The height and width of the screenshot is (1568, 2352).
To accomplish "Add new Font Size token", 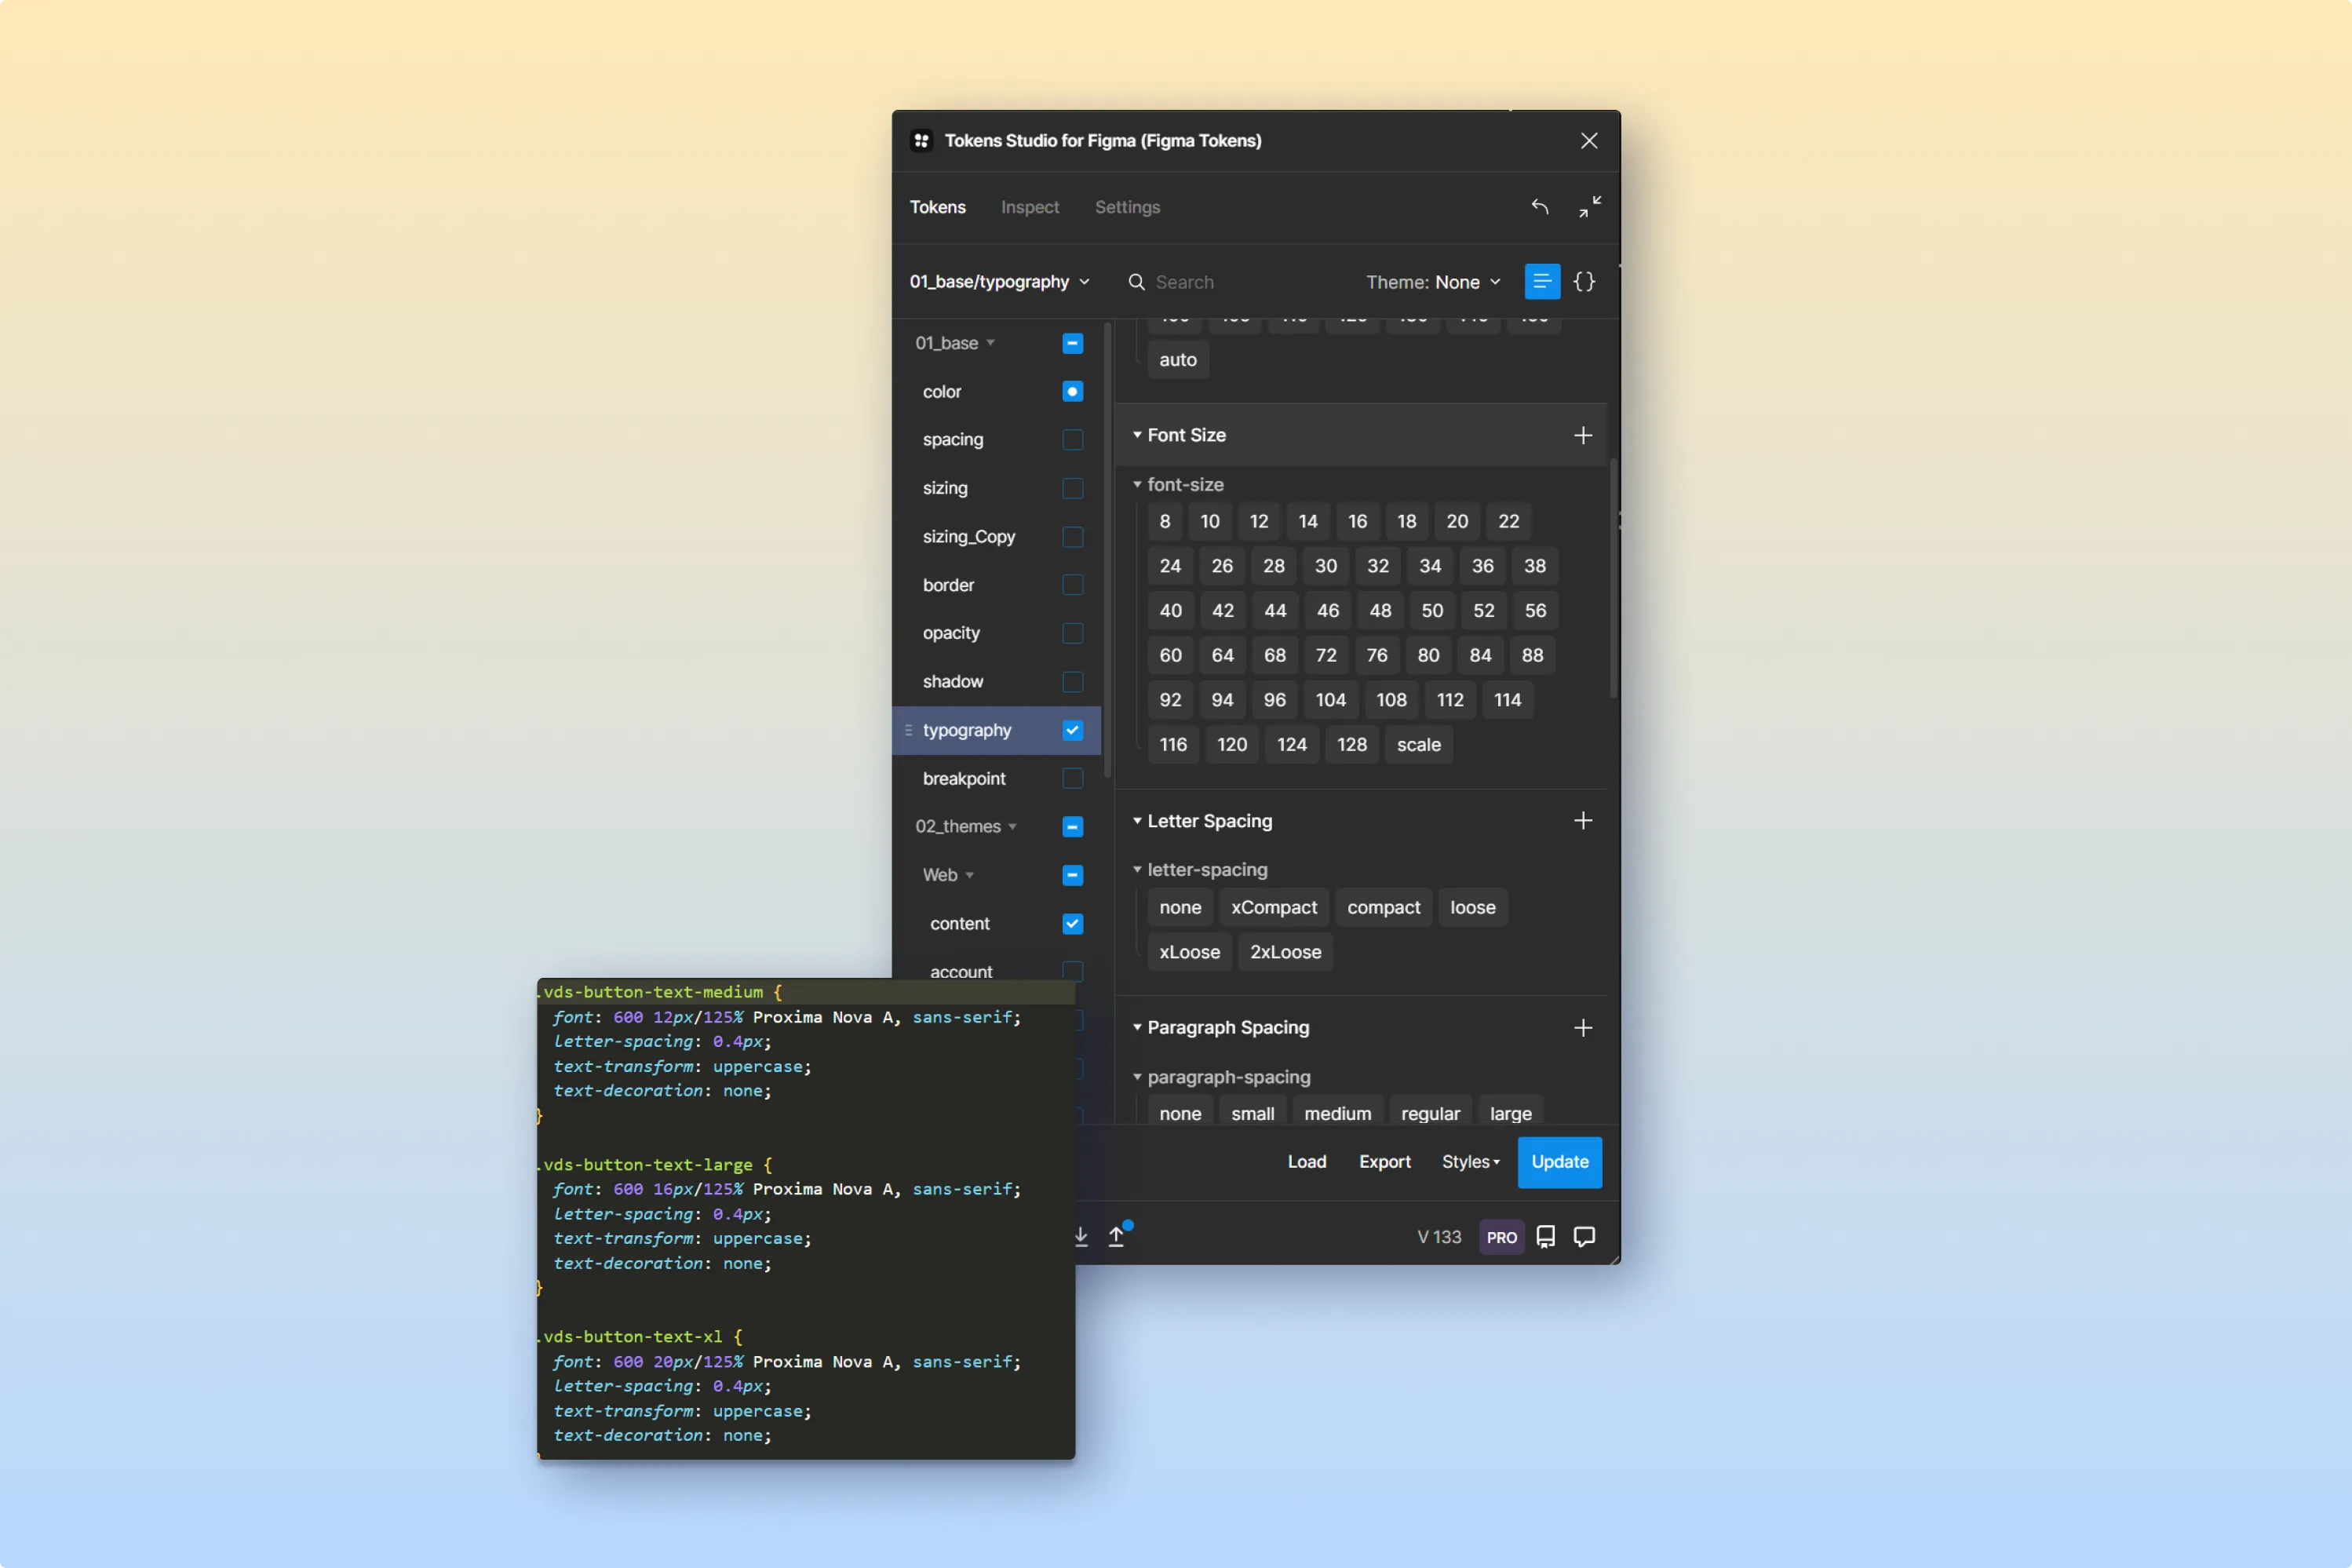I will point(1582,435).
